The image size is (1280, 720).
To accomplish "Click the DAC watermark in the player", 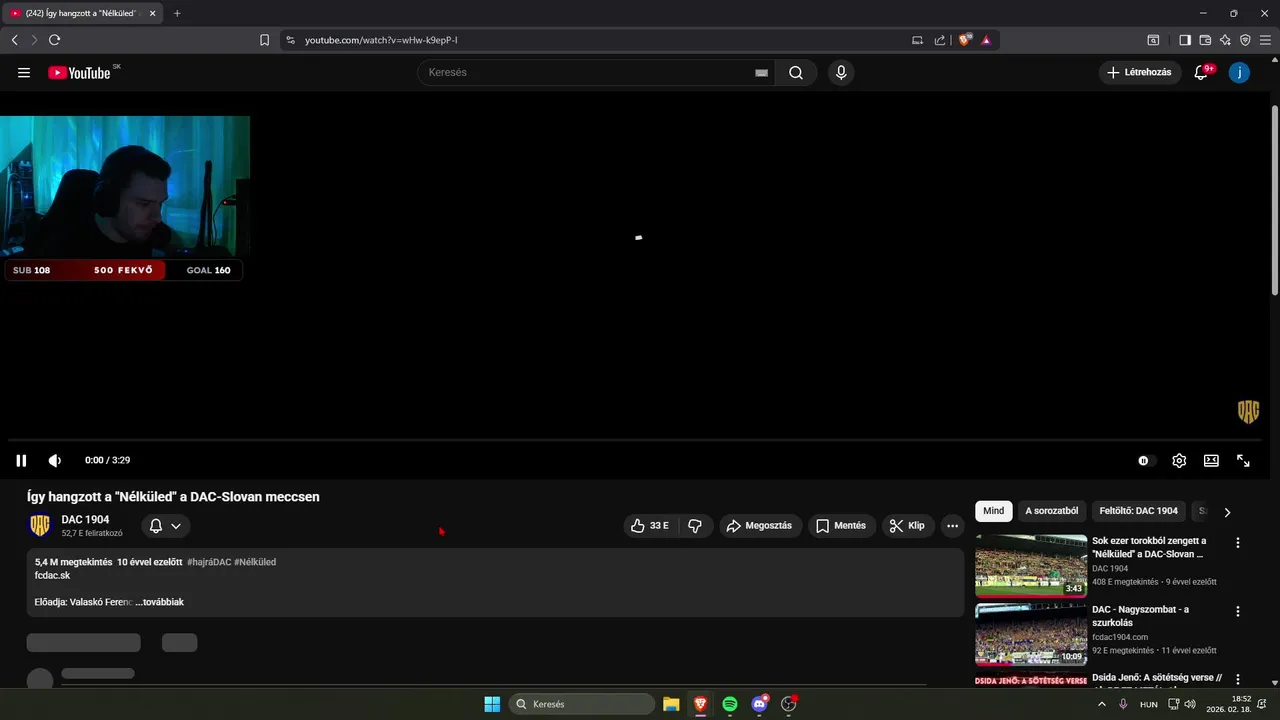I will 1248,412.
